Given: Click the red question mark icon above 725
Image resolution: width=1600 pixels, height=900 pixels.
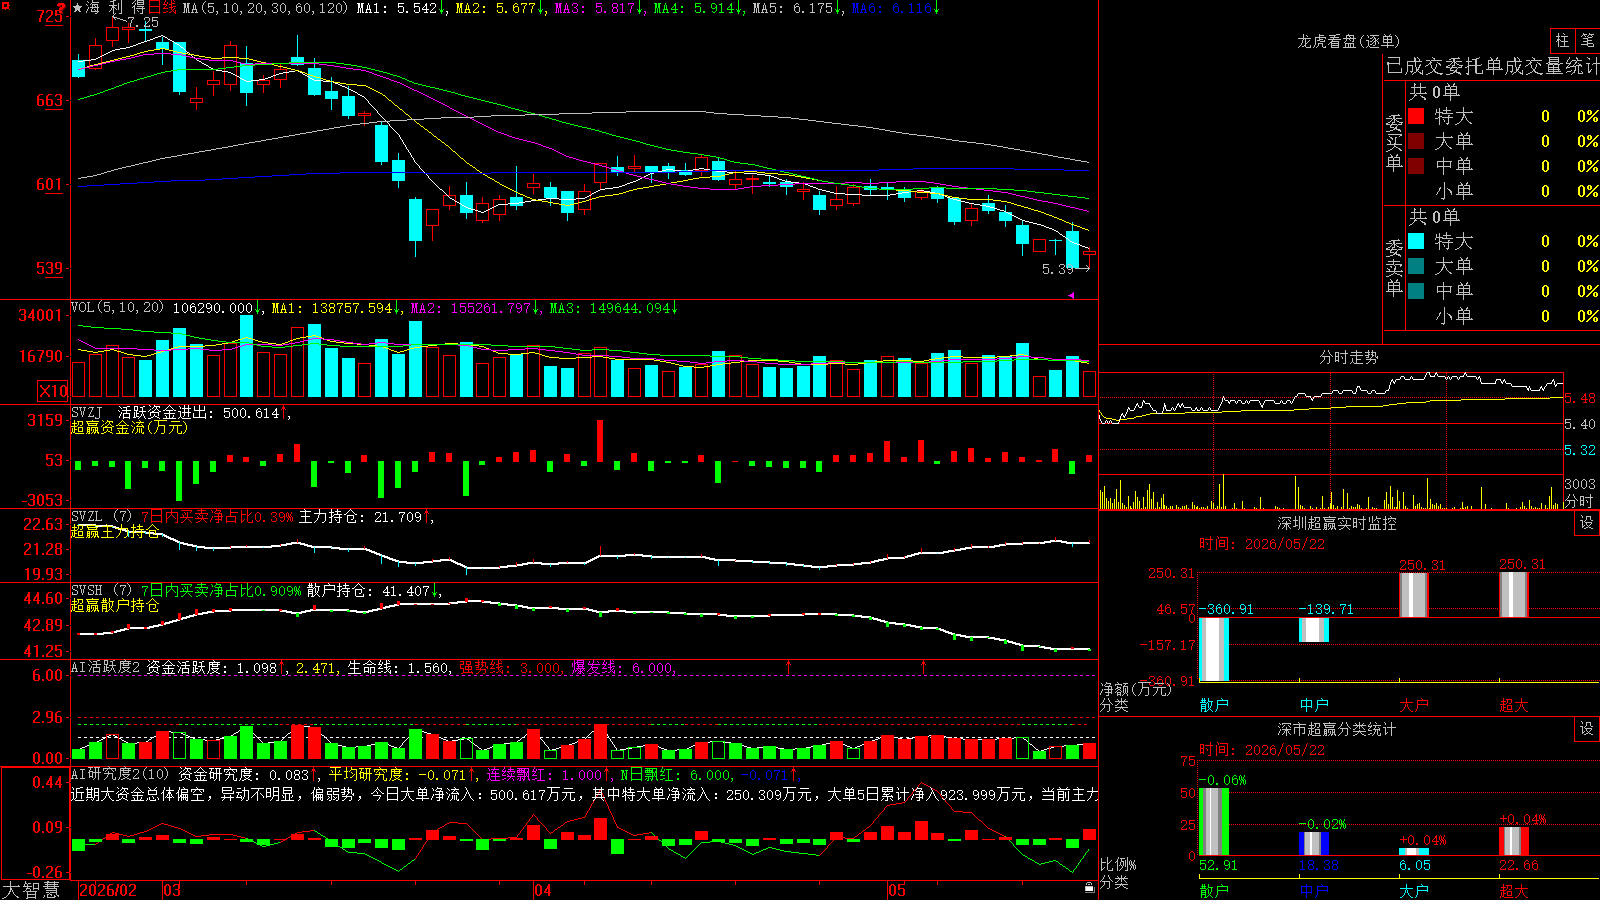Looking at the screenshot, I should coord(60,11).
